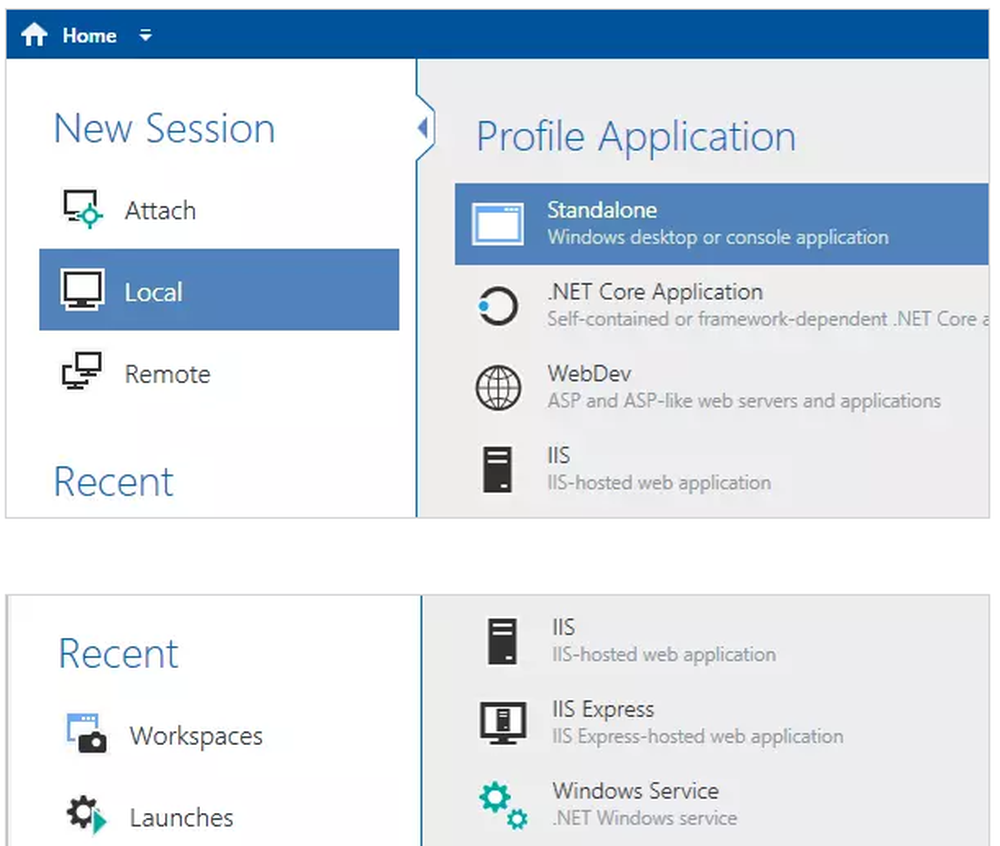Click IIS server icon in bottom panel
Image resolution: width=1000 pixels, height=846 pixels.
(503, 641)
